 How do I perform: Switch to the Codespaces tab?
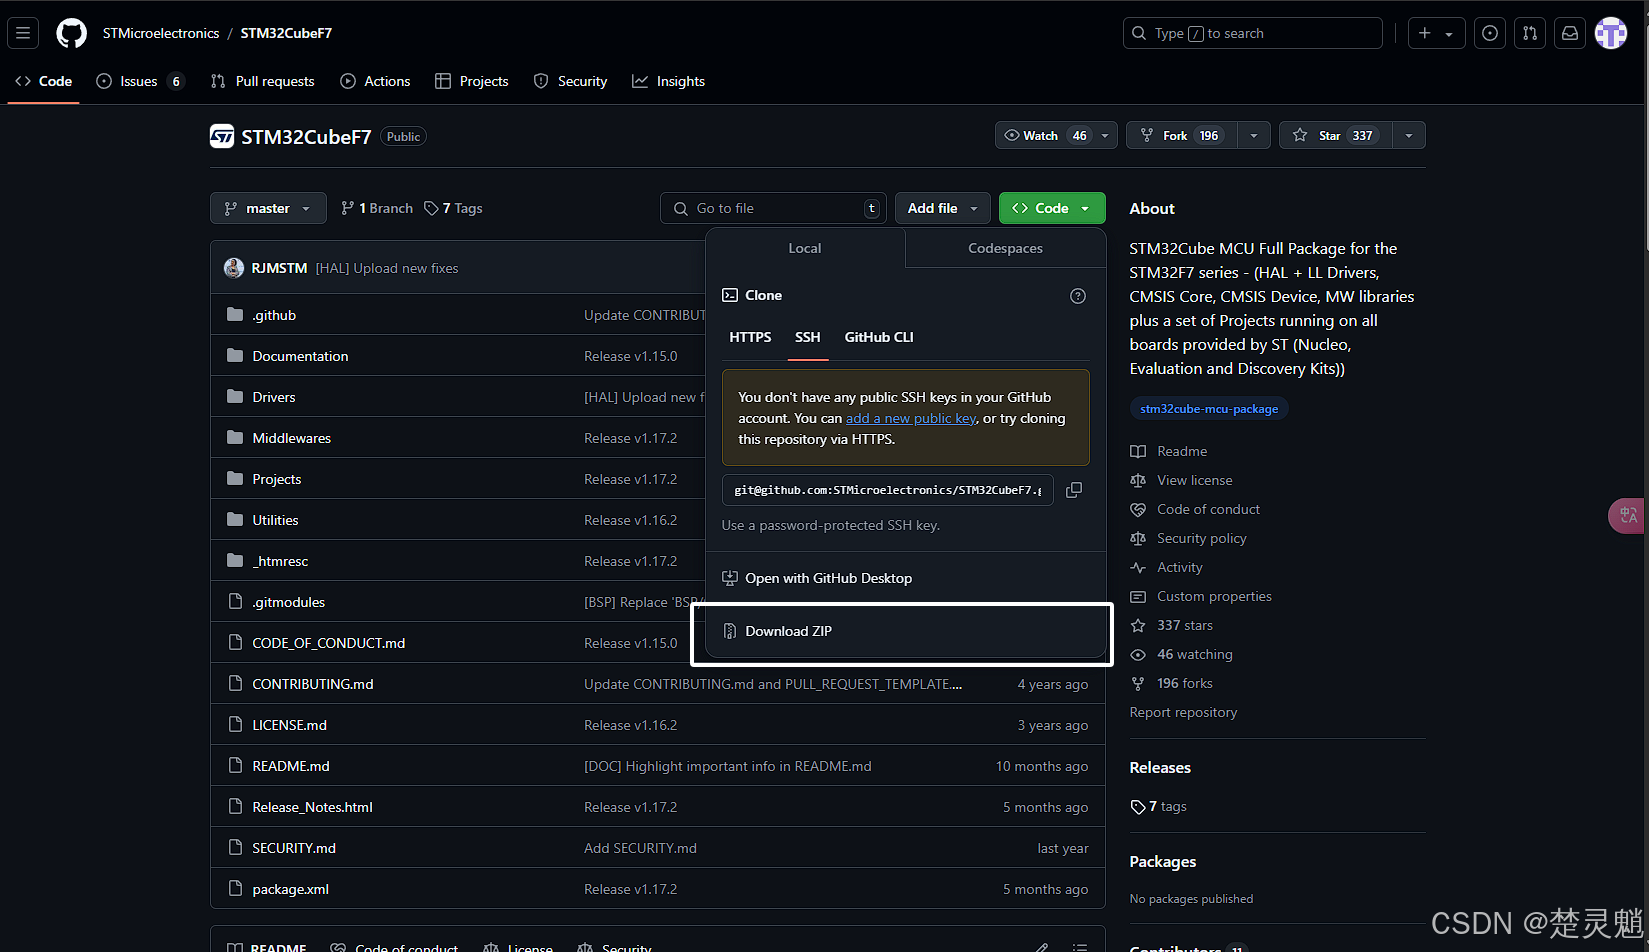click(x=1005, y=248)
